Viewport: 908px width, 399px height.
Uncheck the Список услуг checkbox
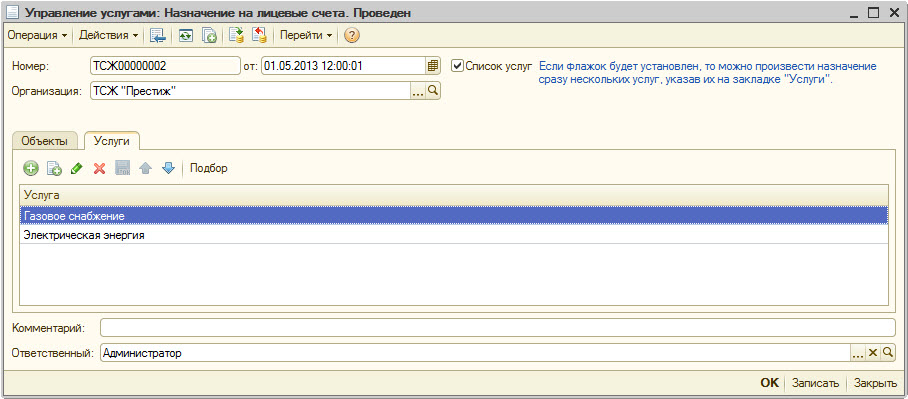click(457, 66)
